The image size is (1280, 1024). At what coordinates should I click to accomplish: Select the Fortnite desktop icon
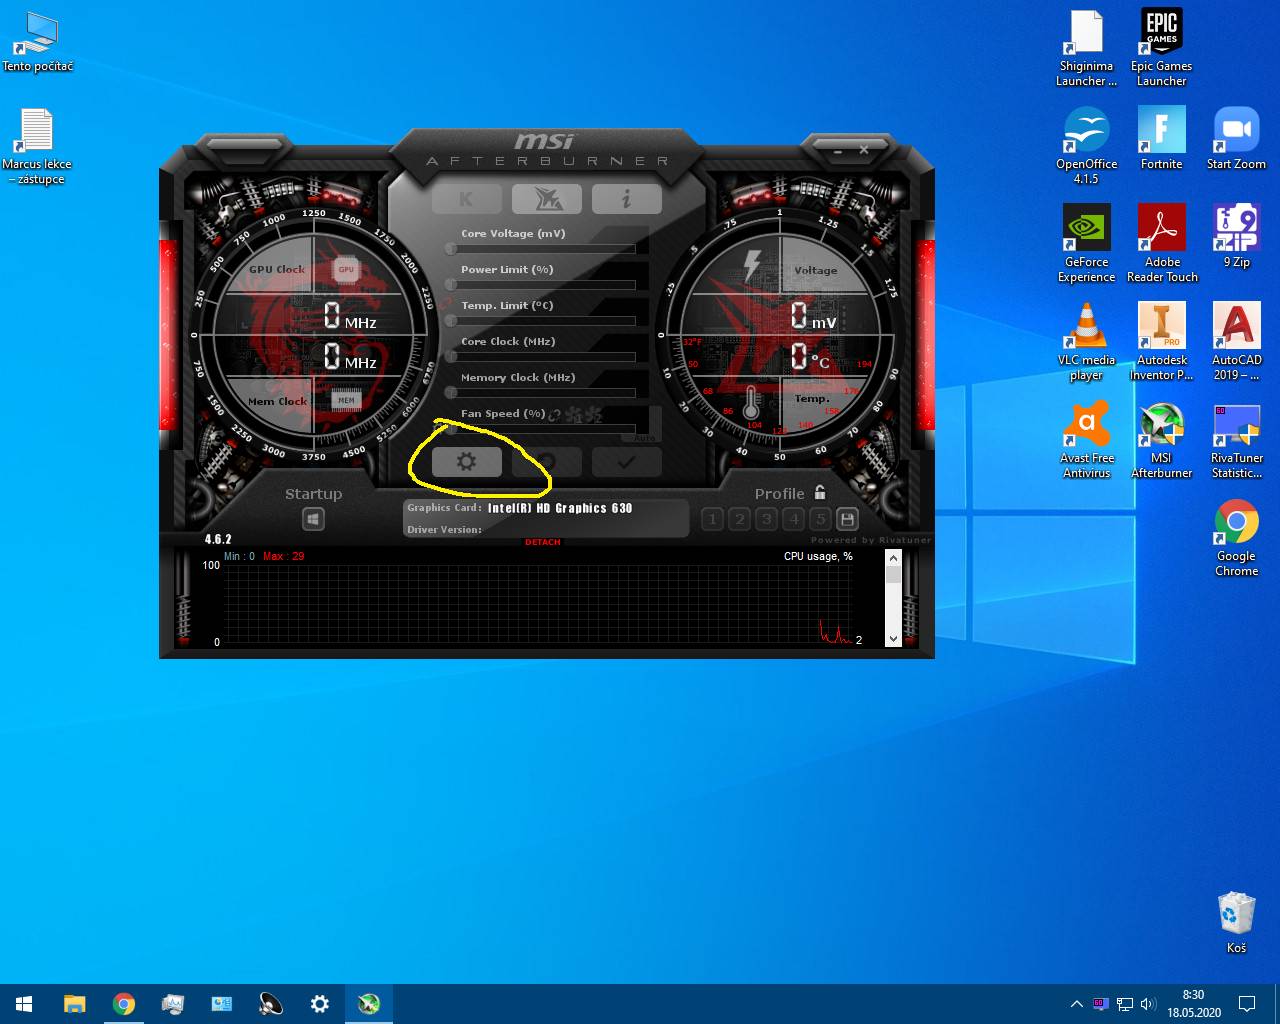[x=1161, y=138]
